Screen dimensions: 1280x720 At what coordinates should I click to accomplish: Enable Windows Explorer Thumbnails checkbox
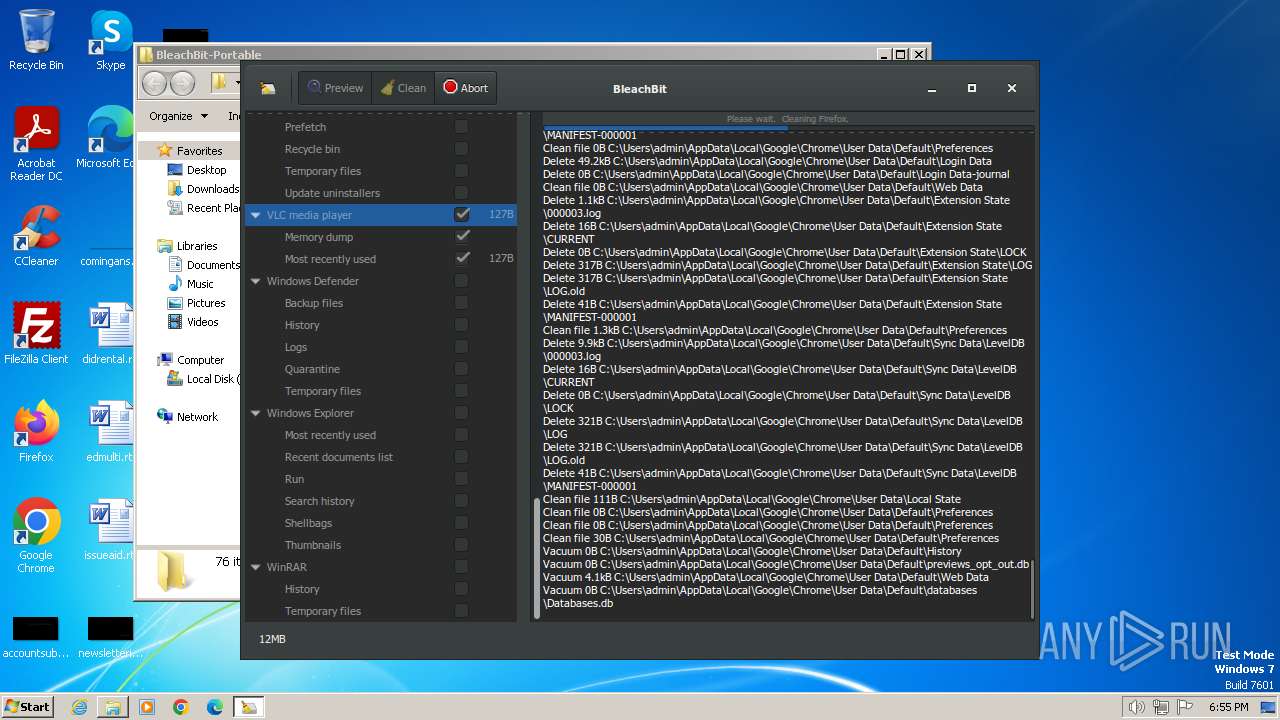point(461,545)
